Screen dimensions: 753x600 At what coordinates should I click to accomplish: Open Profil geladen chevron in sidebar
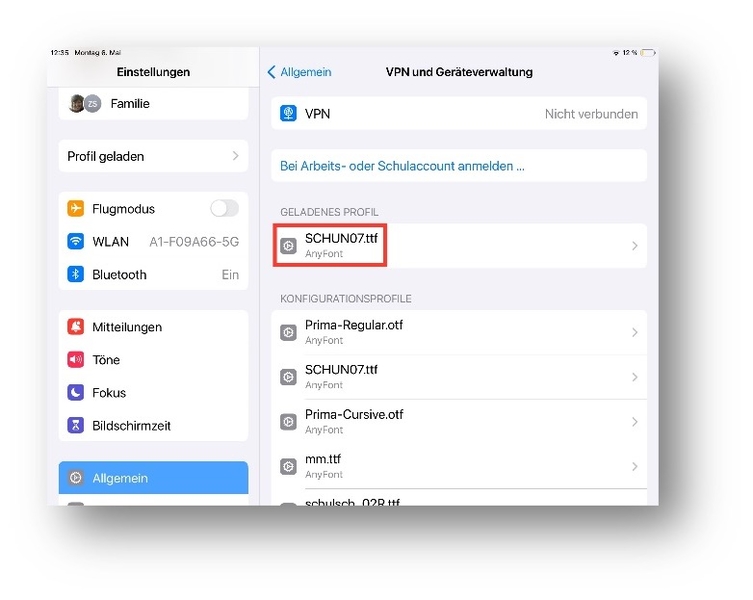click(235, 156)
